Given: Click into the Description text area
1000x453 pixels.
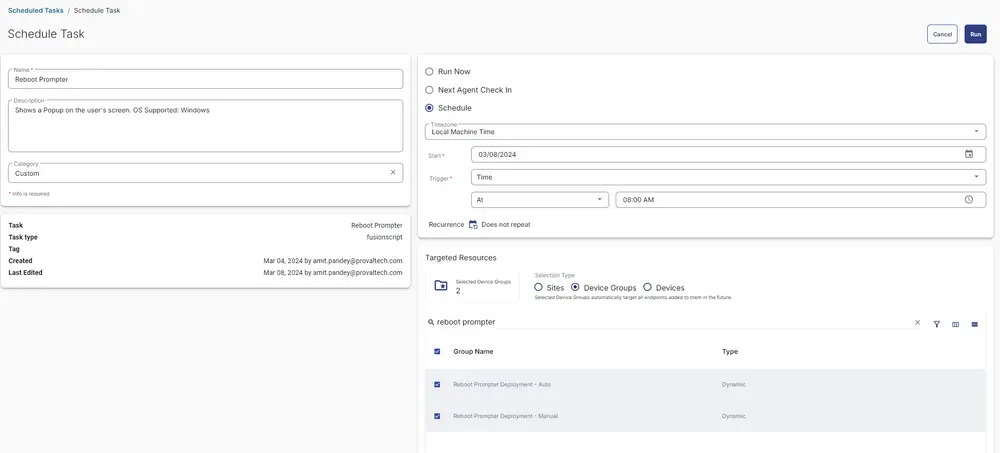Looking at the screenshot, I should tap(205, 126).
